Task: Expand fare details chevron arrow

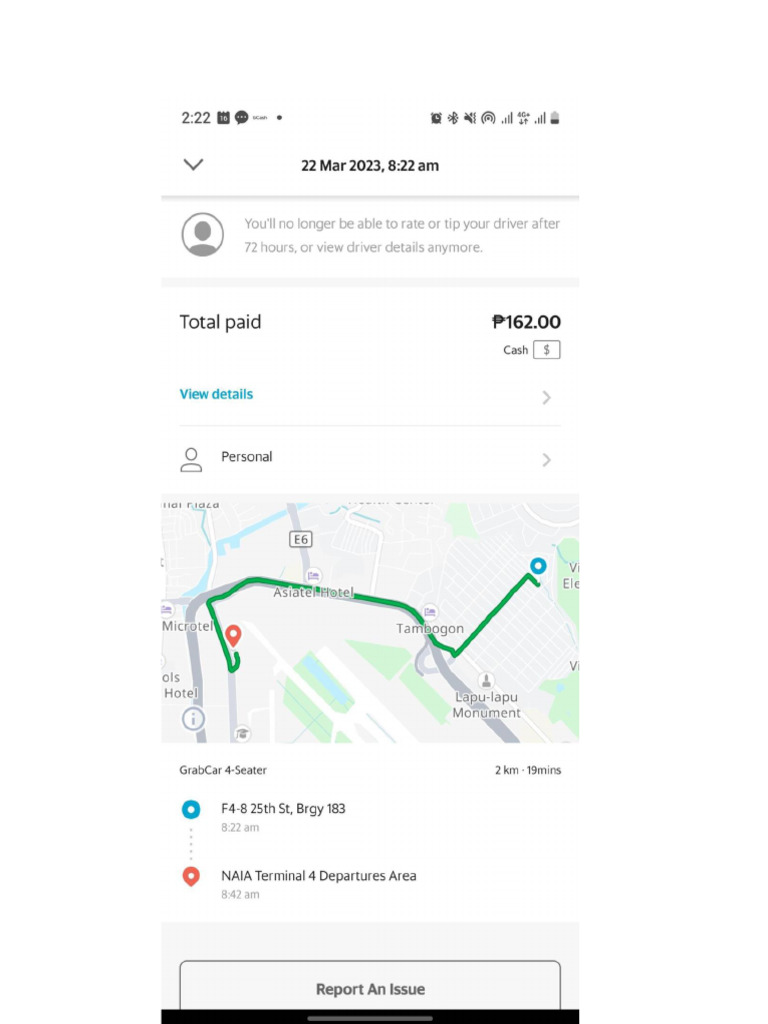Action: coord(546,397)
